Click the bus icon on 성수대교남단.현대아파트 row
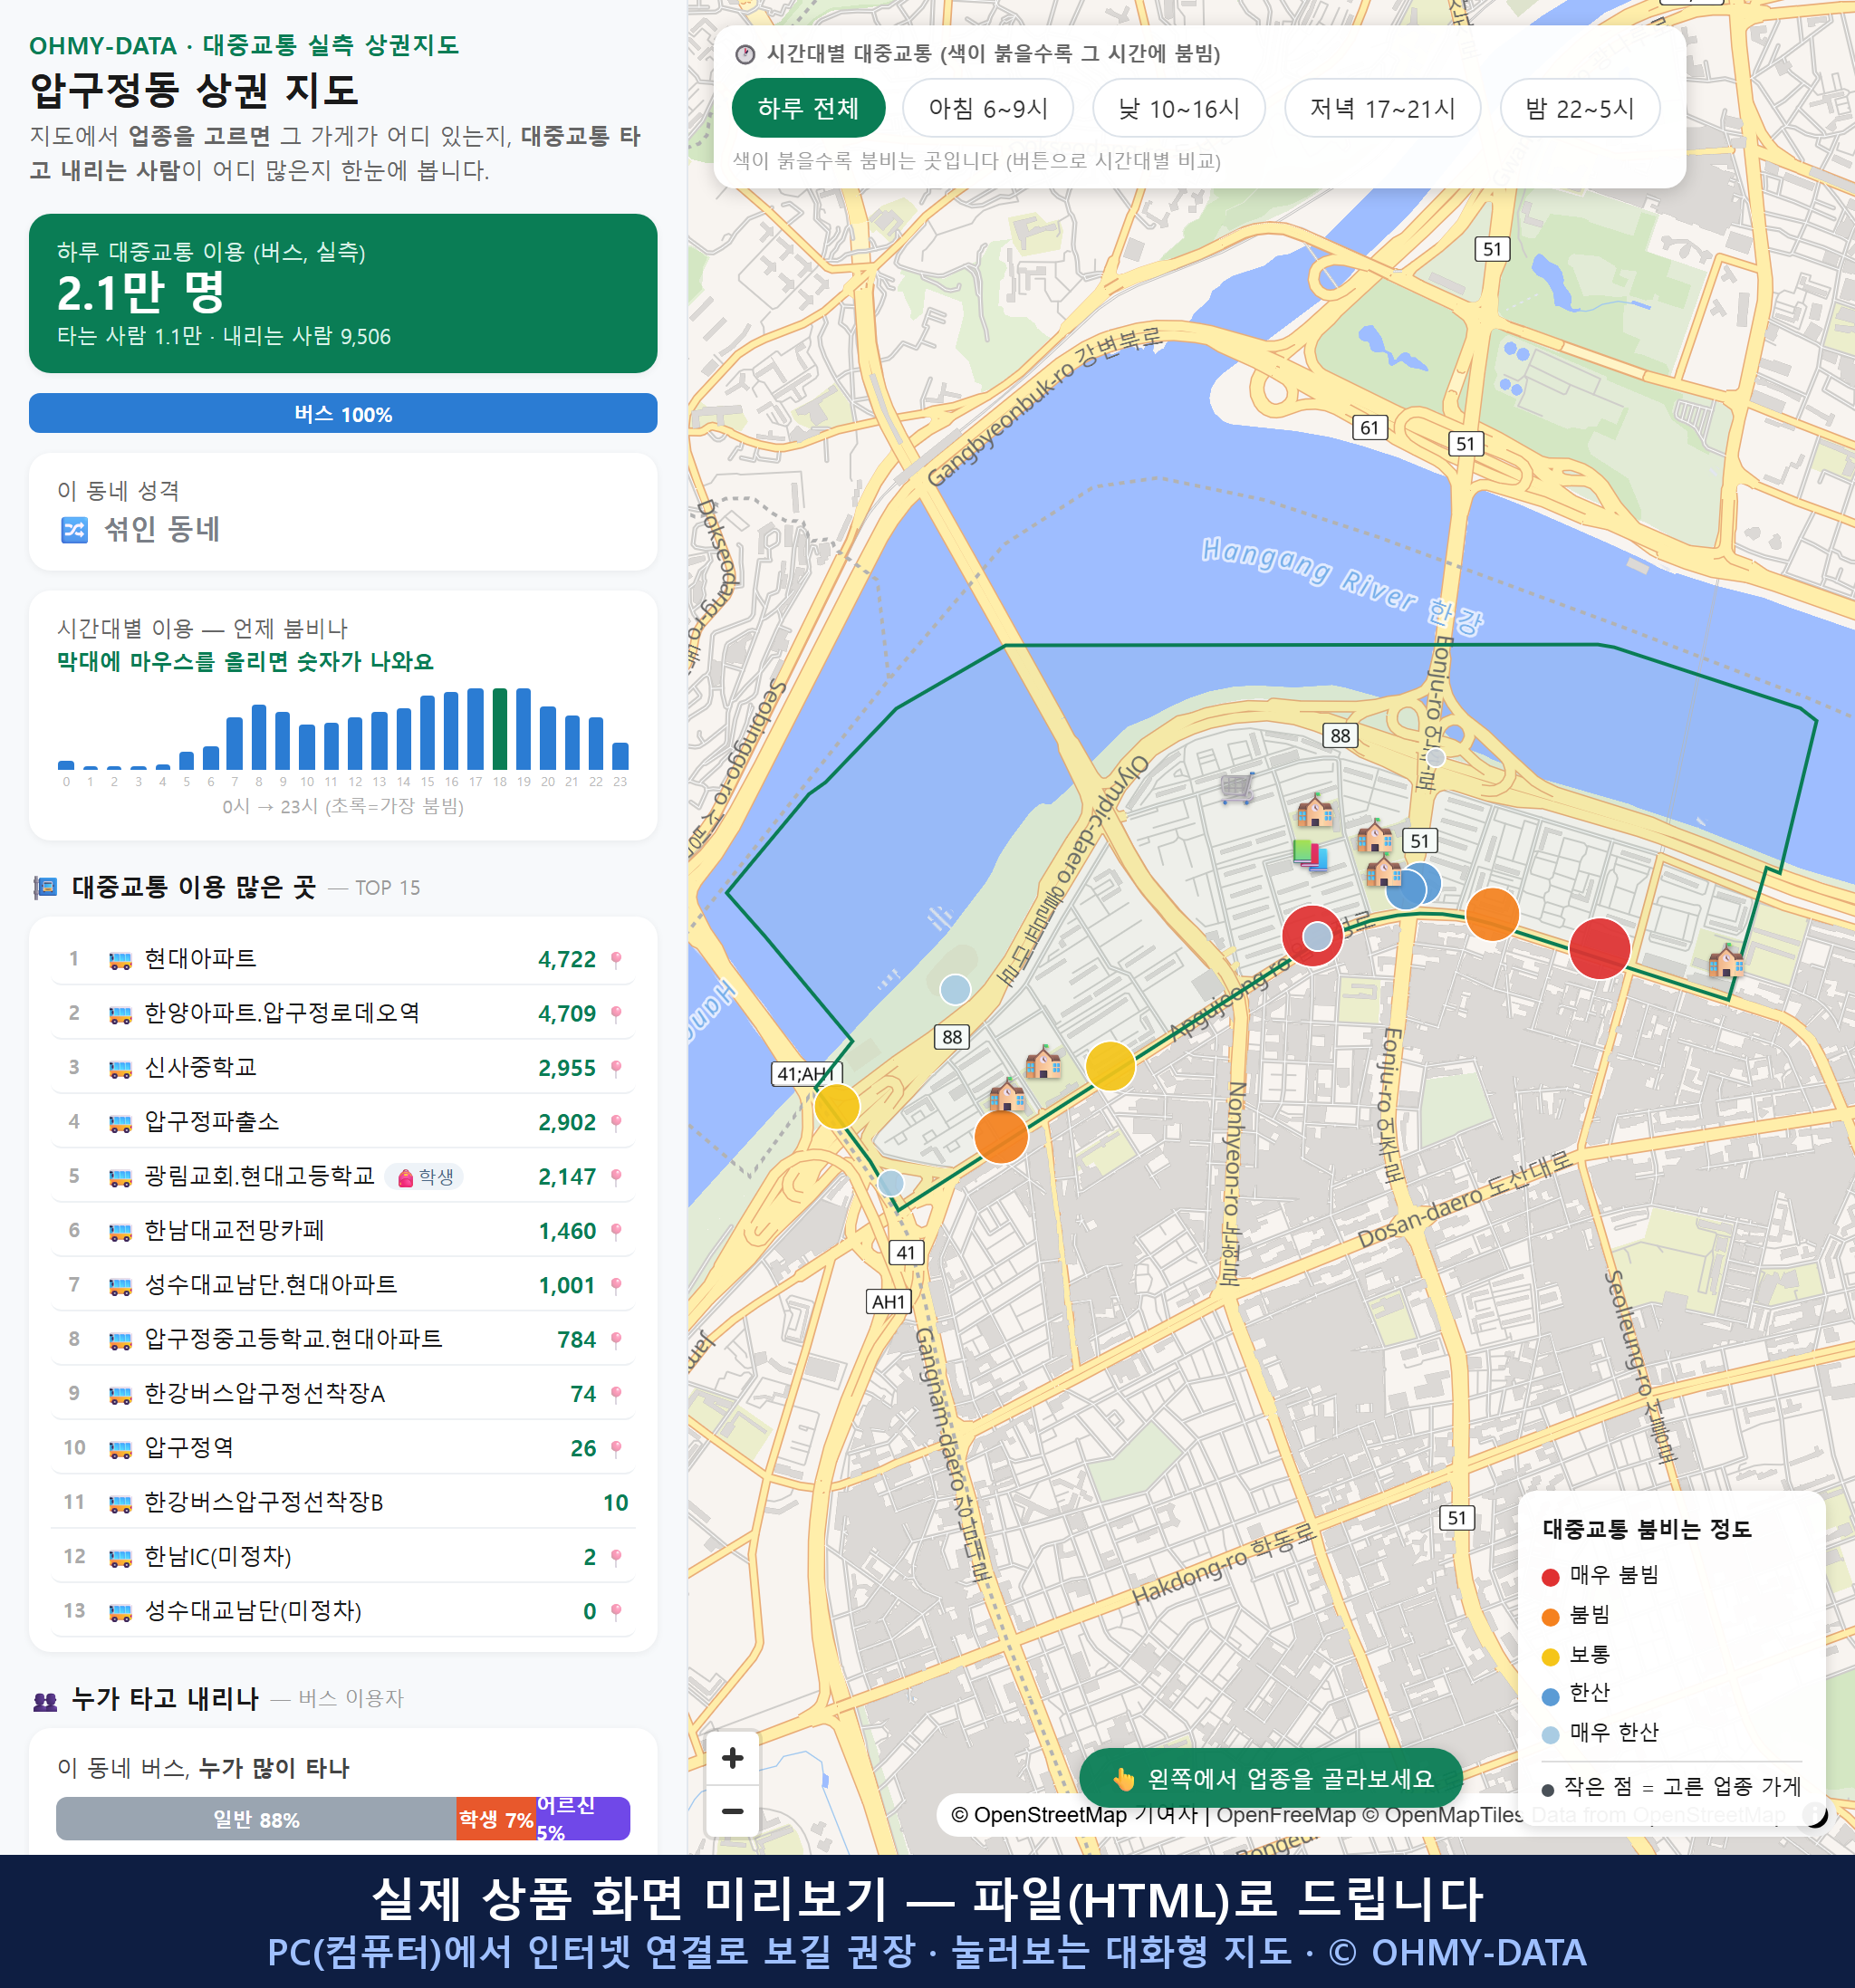Screen dimensions: 1855x1988 120,1285
